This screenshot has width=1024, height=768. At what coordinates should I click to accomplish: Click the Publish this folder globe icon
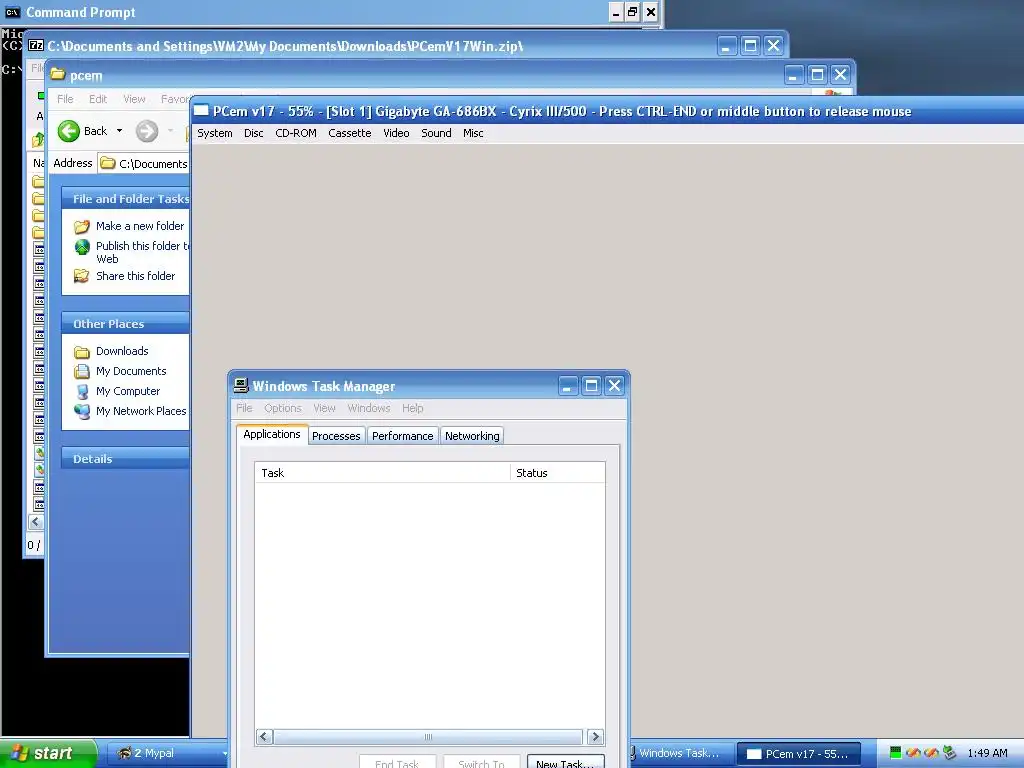click(x=82, y=247)
